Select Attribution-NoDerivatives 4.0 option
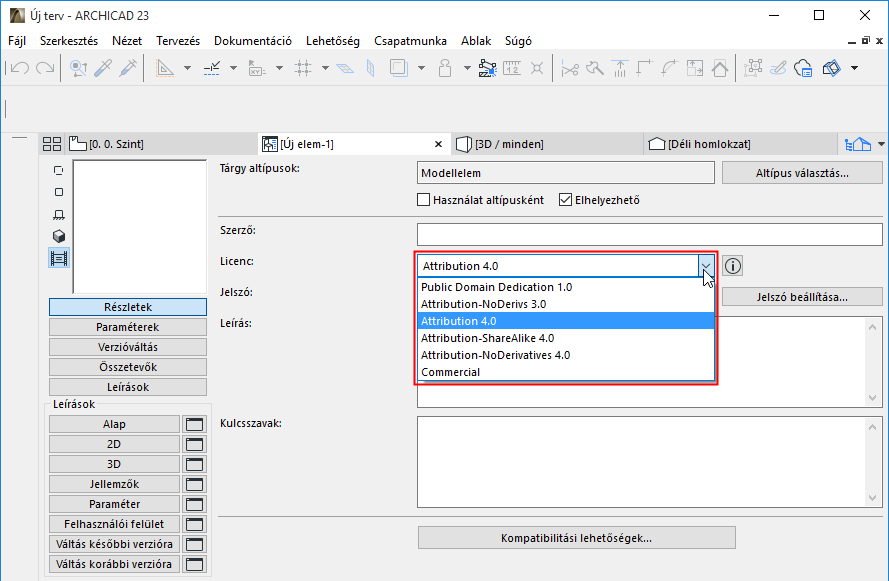The height and width of the screenshot is (581, 889). click(566, 355)
